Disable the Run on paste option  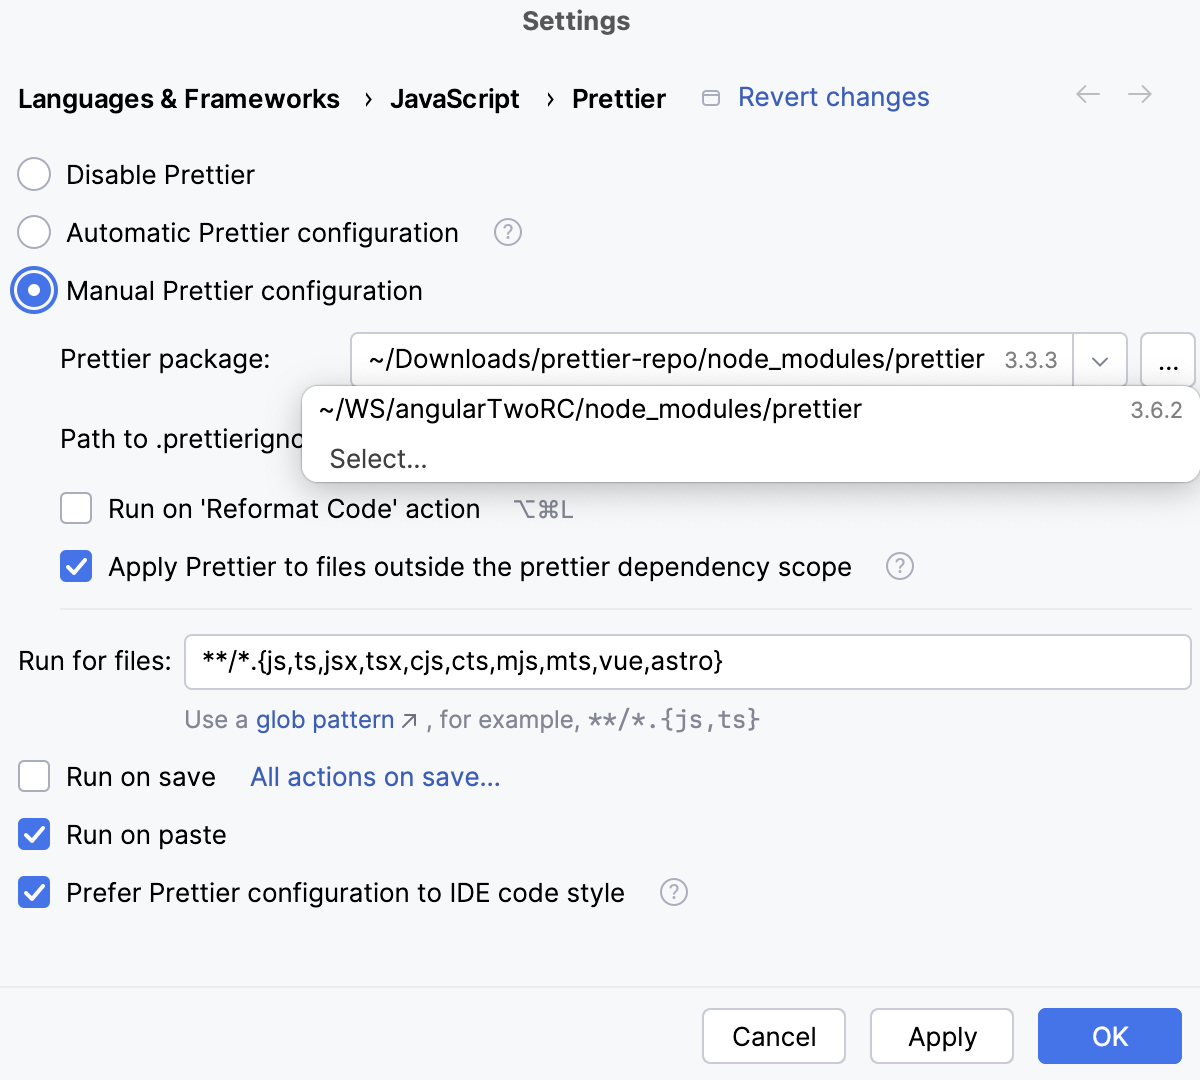[x=33, y=834]
